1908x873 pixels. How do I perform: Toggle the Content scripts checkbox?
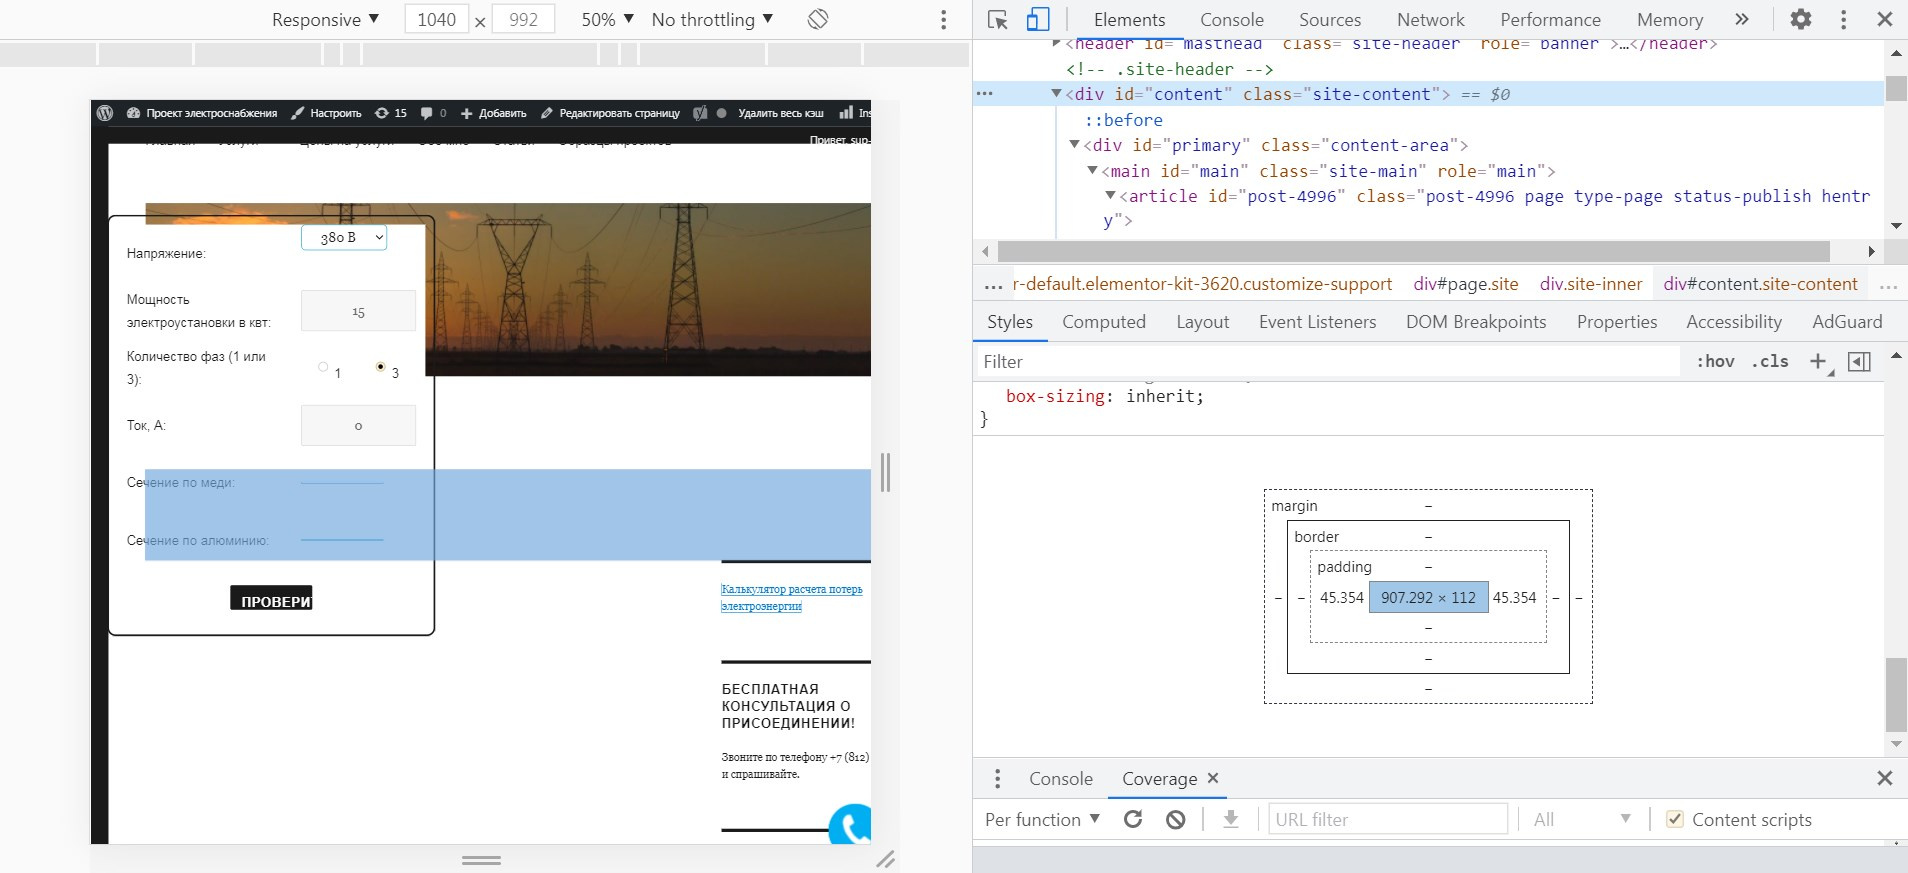[x=1674, y=819]
